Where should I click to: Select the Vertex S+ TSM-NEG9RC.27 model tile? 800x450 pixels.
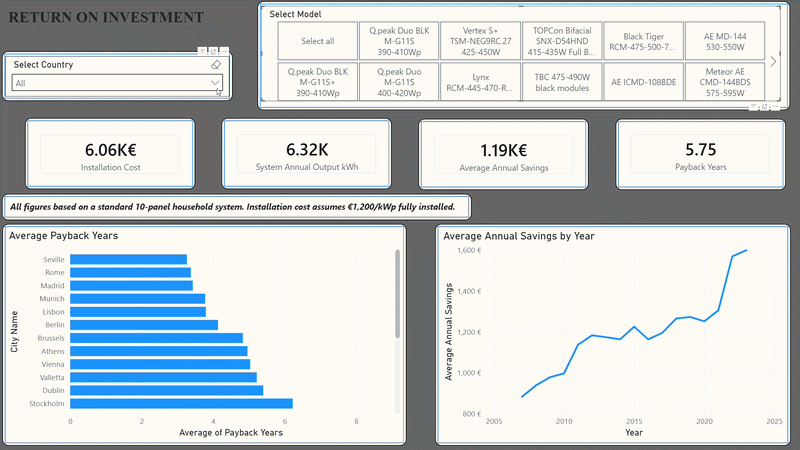click(480, 41)
